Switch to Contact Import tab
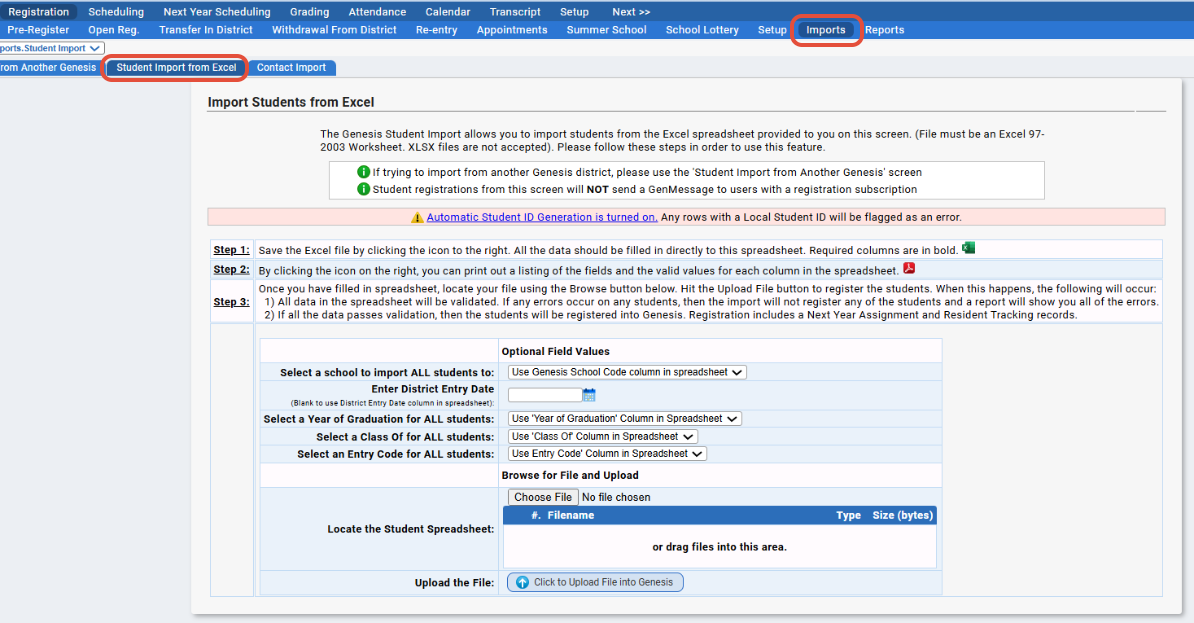 pyautogui.click(x=292, y=67)
